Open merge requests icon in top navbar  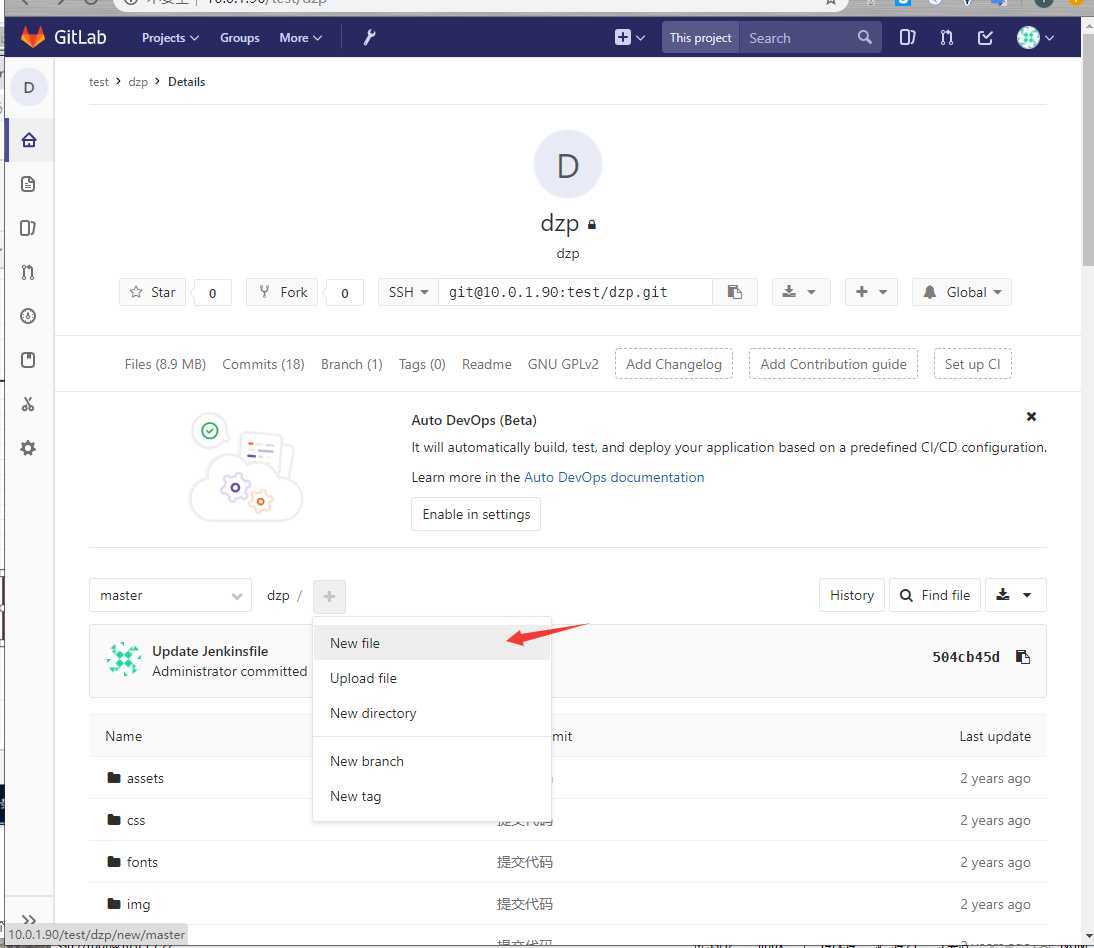[x=946, y=38]
